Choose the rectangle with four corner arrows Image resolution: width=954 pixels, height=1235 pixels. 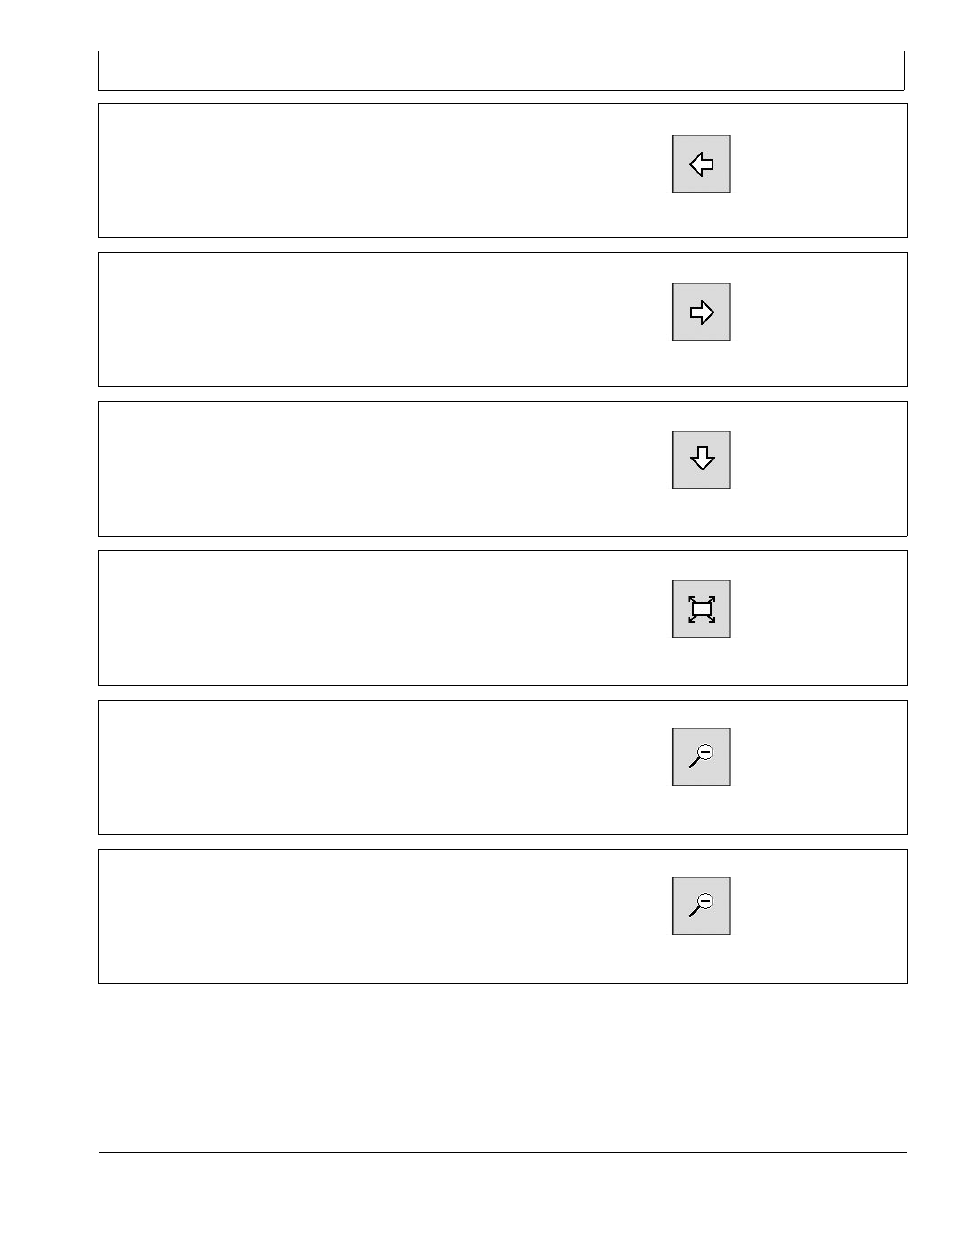[x=701, y=609]
